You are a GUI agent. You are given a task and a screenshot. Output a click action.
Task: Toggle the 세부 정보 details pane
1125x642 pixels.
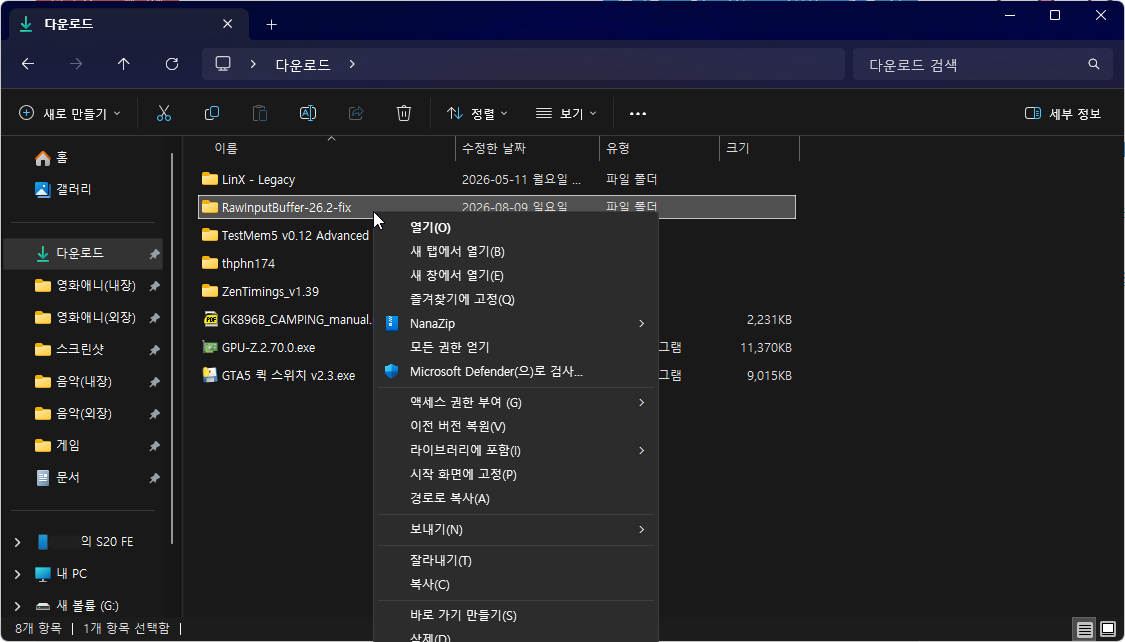(x=1063, y=113)
